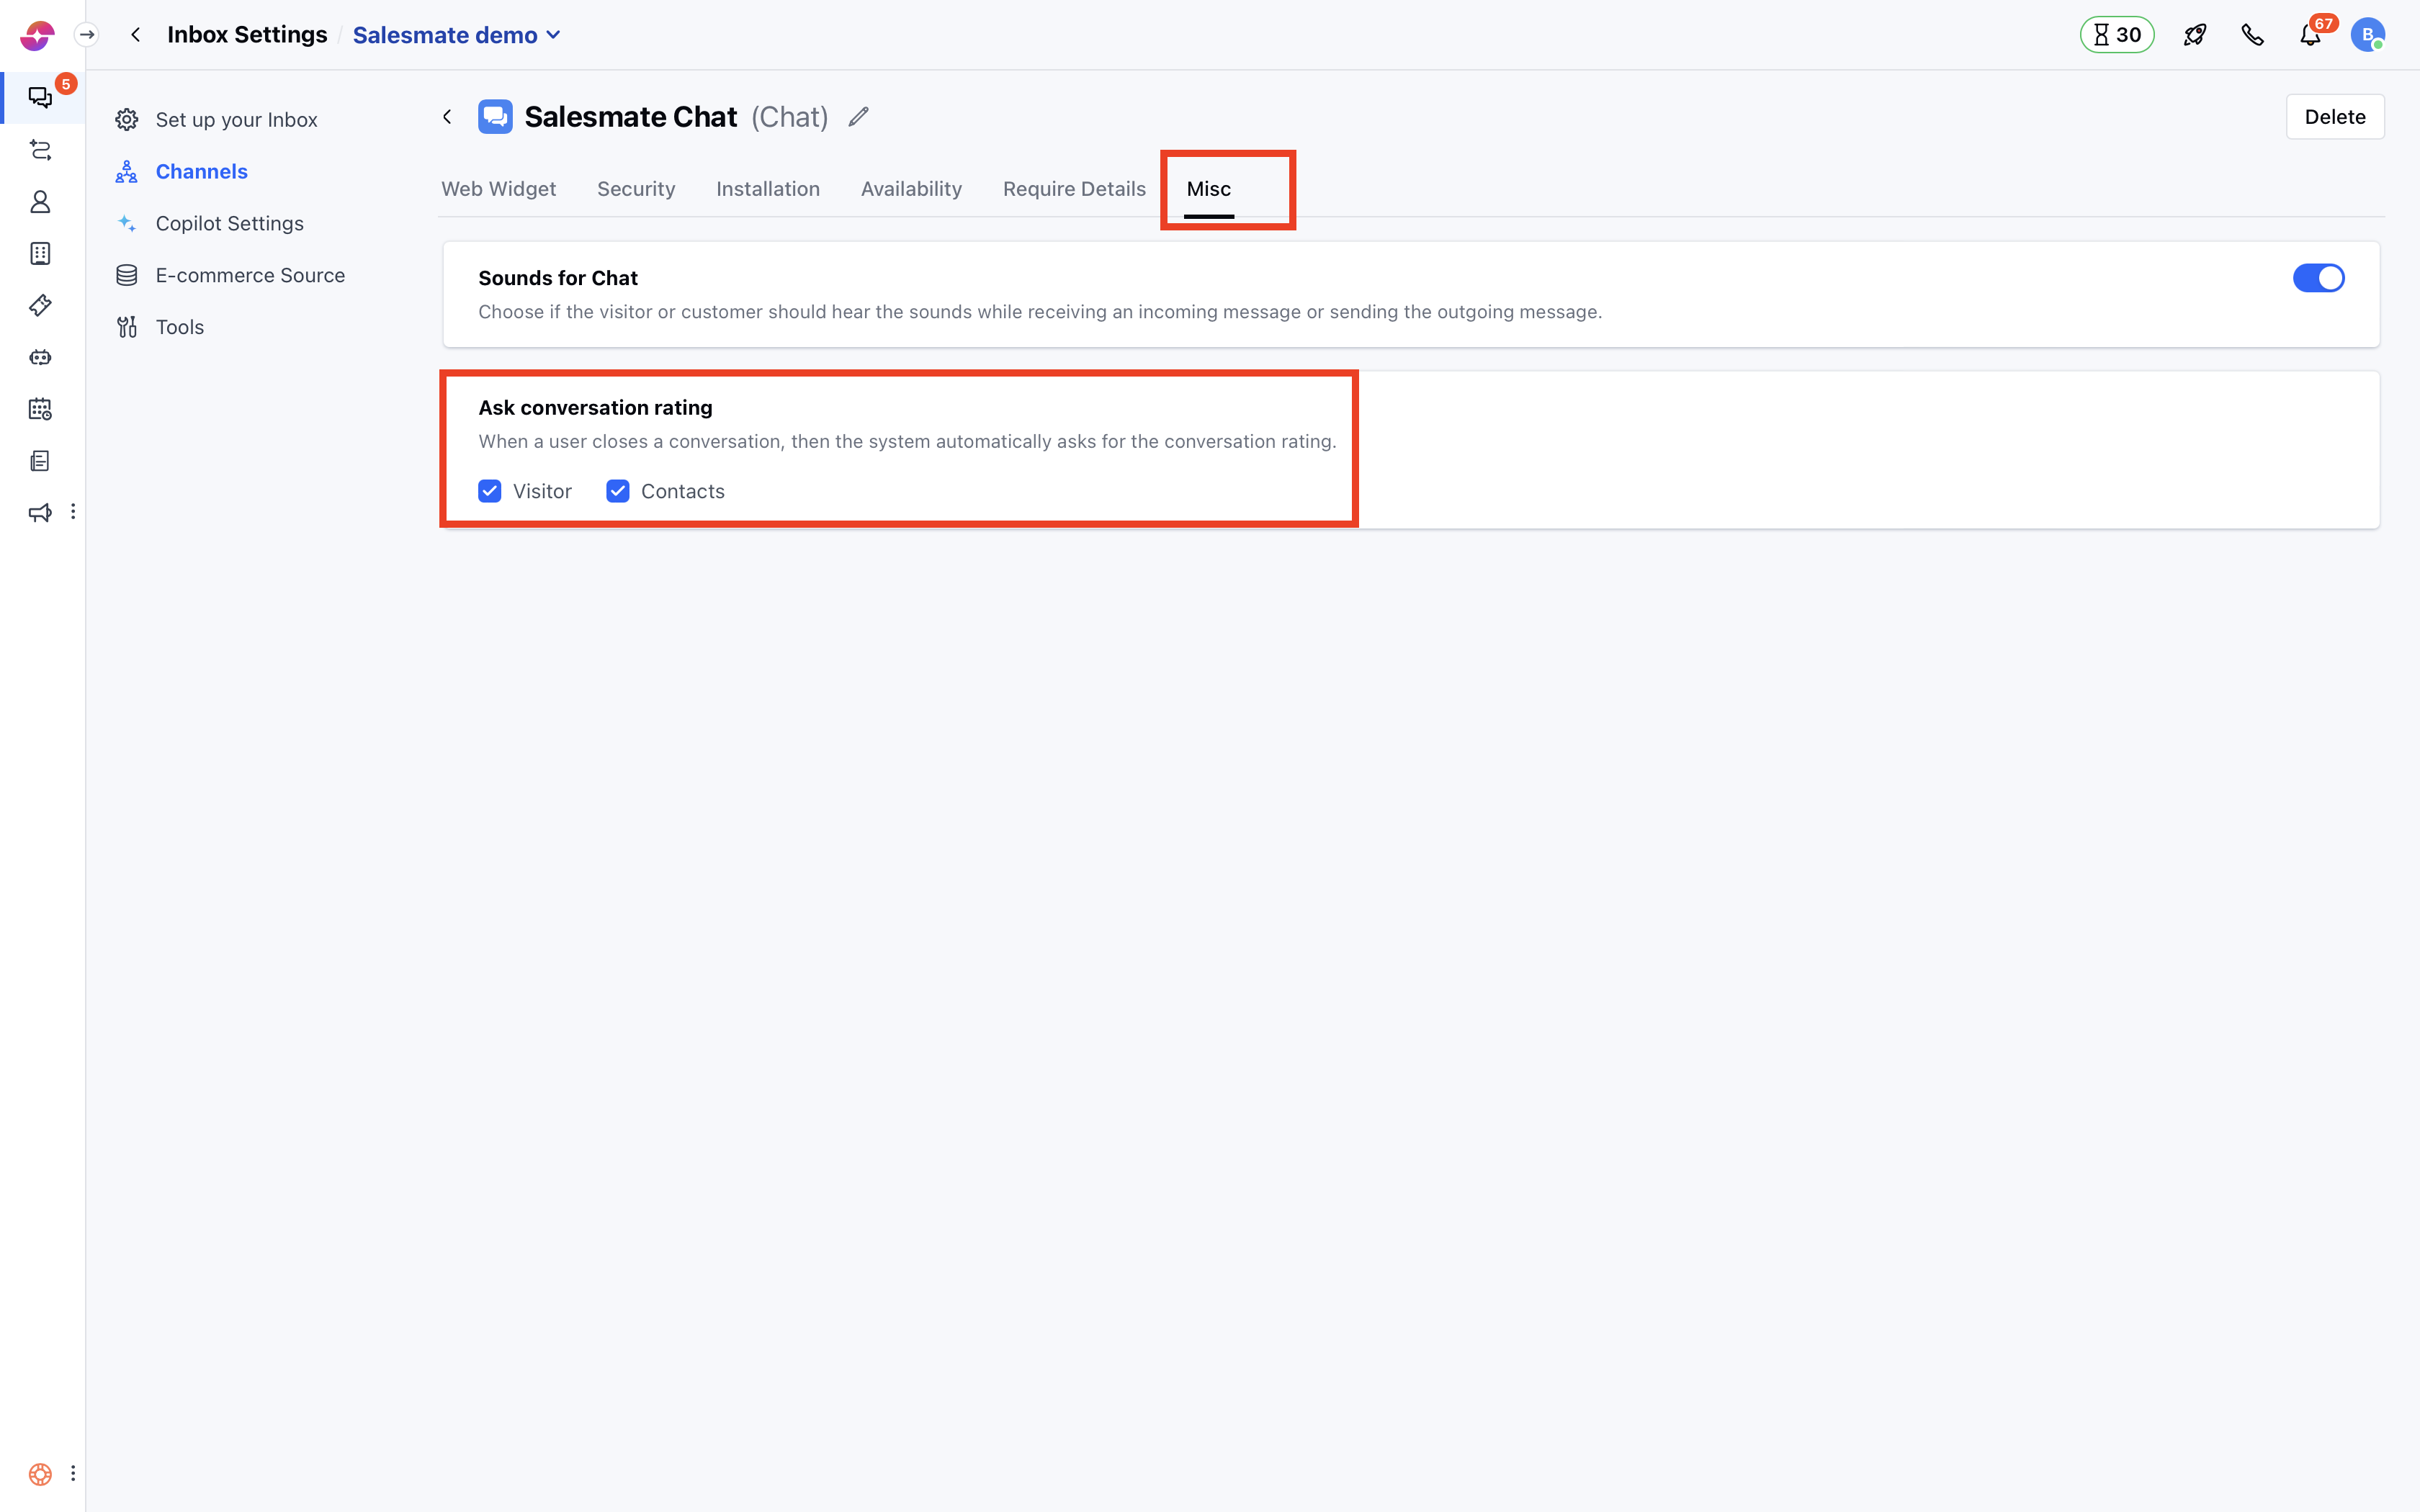Open the Conversations inbox icon with 5 badge
Image resolution: width=2420 pixels, height=1512 pixels.
40,97
